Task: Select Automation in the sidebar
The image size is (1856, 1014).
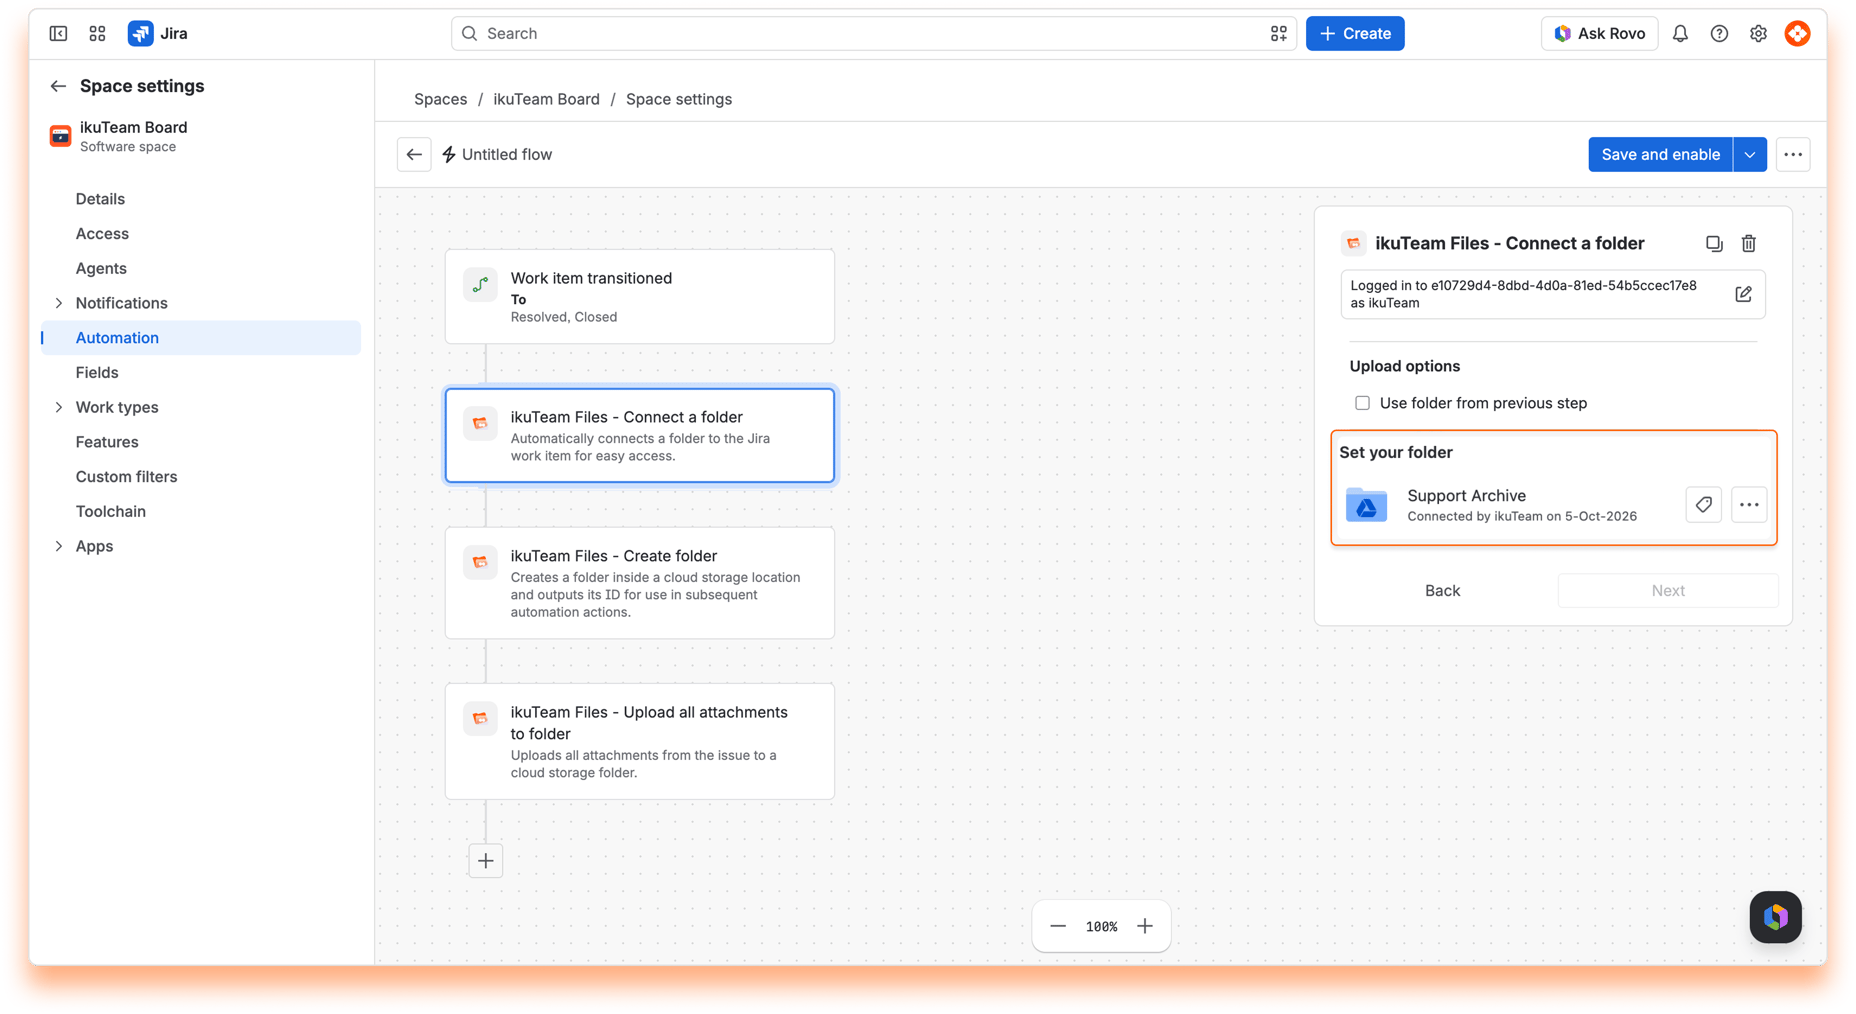Action: (200, 338)
